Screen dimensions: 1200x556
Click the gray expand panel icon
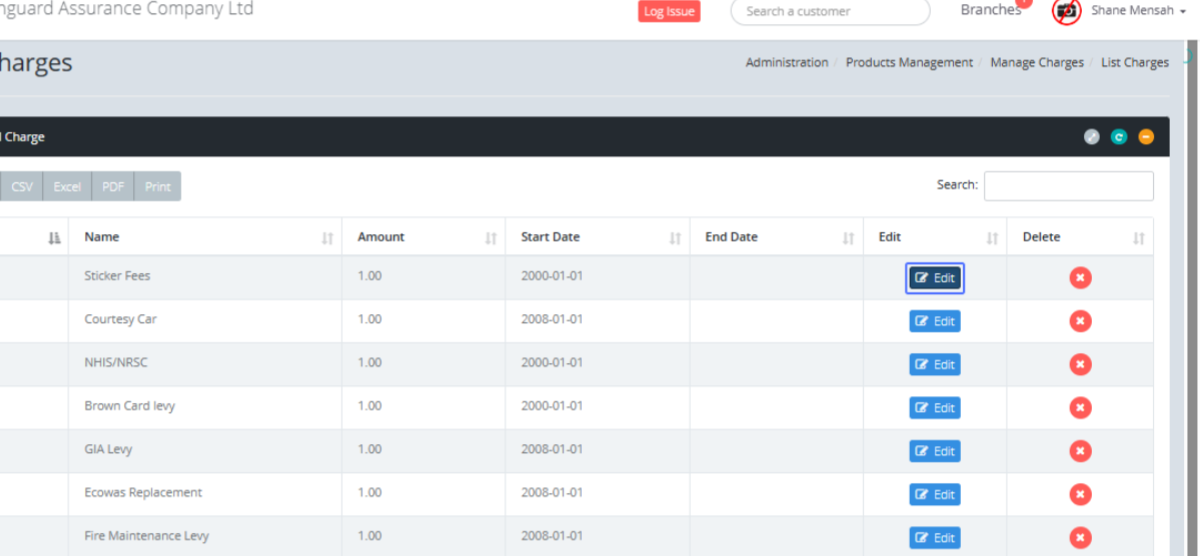click(1092, 137)
